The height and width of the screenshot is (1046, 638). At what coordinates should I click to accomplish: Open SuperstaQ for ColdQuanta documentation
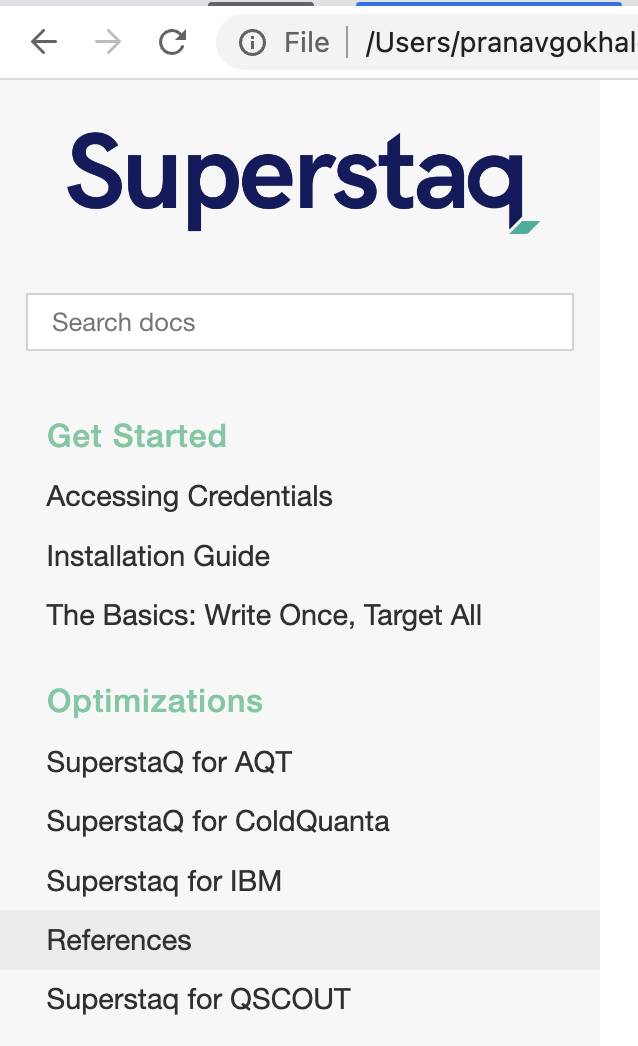pyautogui.click(x=218, y=821)
